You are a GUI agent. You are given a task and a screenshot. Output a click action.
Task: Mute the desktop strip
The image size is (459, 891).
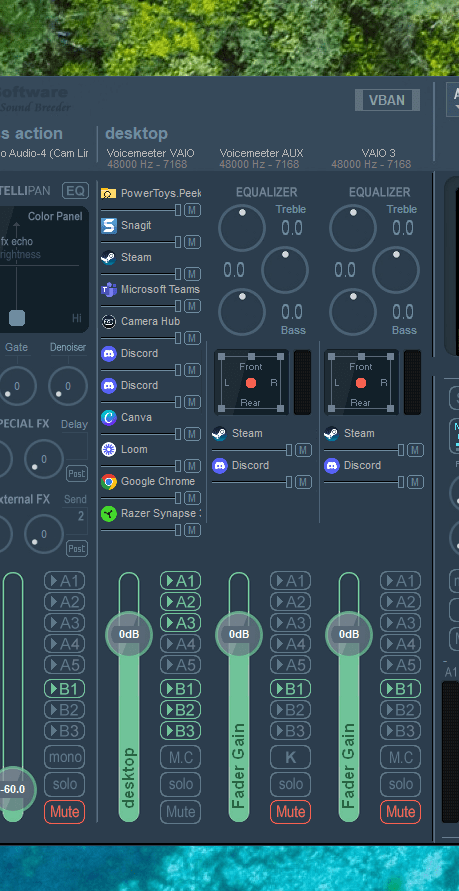coord(180,811)
